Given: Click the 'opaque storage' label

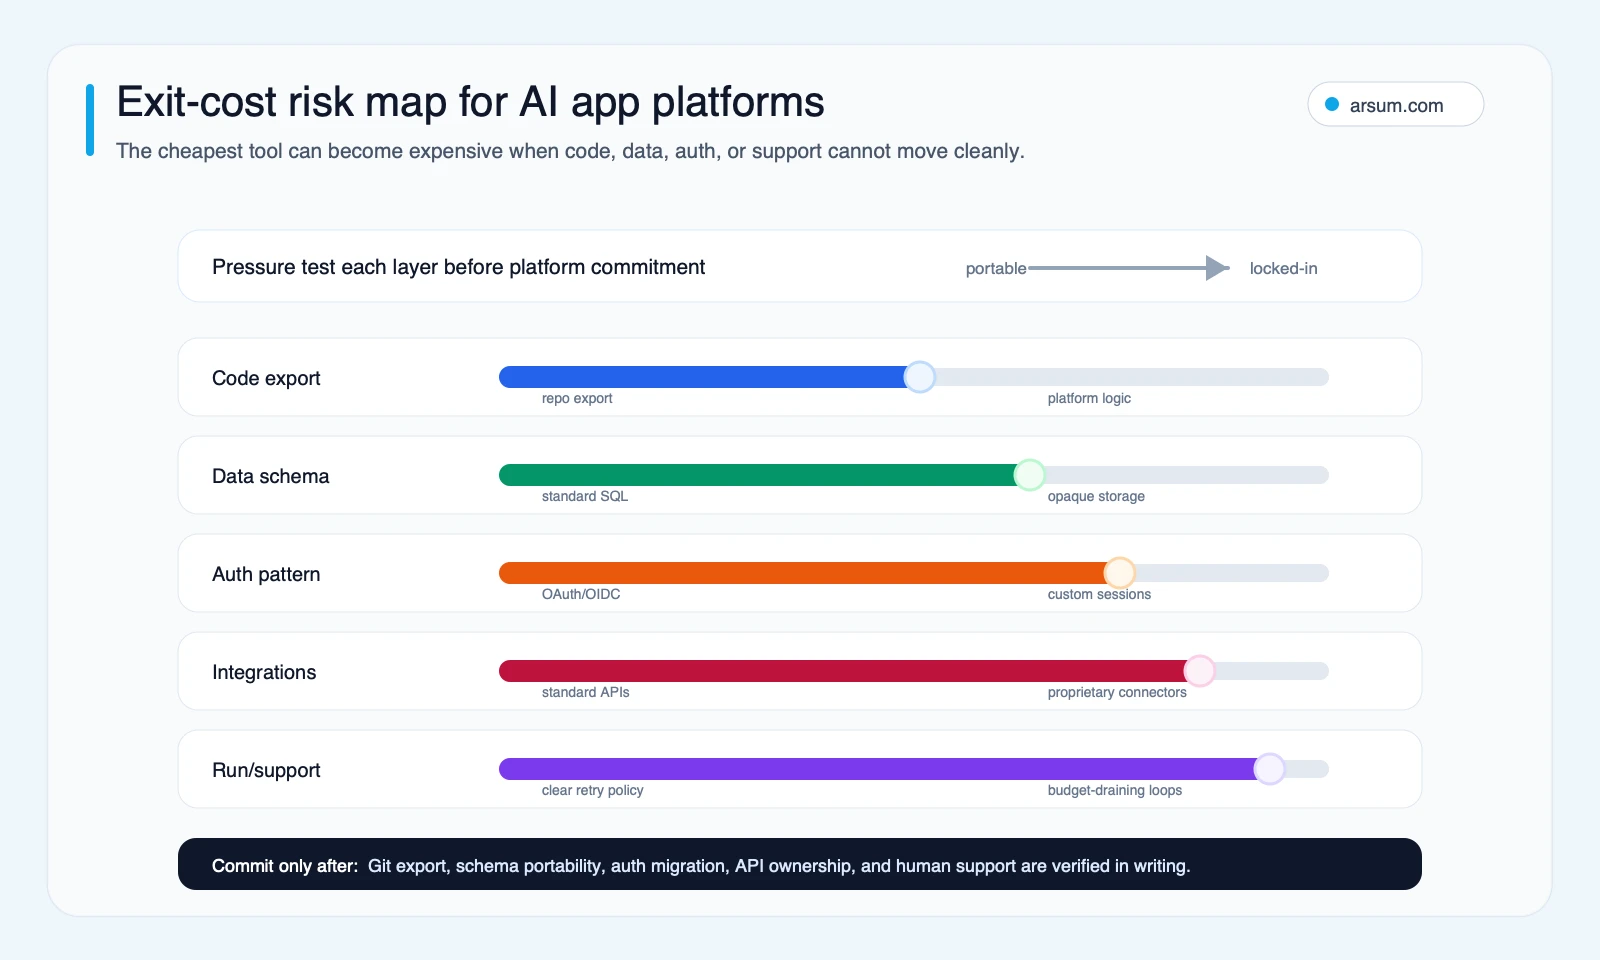Looking at the screenshot, I should pos(1096,496).
